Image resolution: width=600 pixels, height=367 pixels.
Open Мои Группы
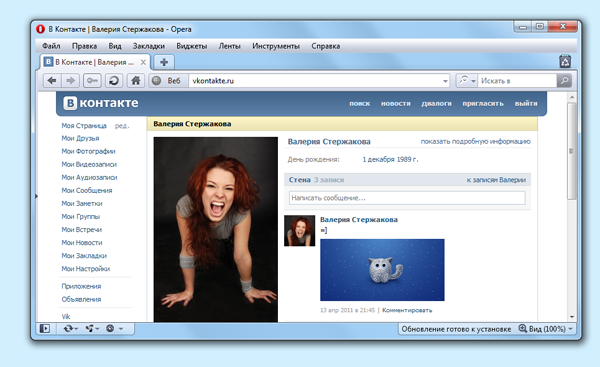pos(81,216)
